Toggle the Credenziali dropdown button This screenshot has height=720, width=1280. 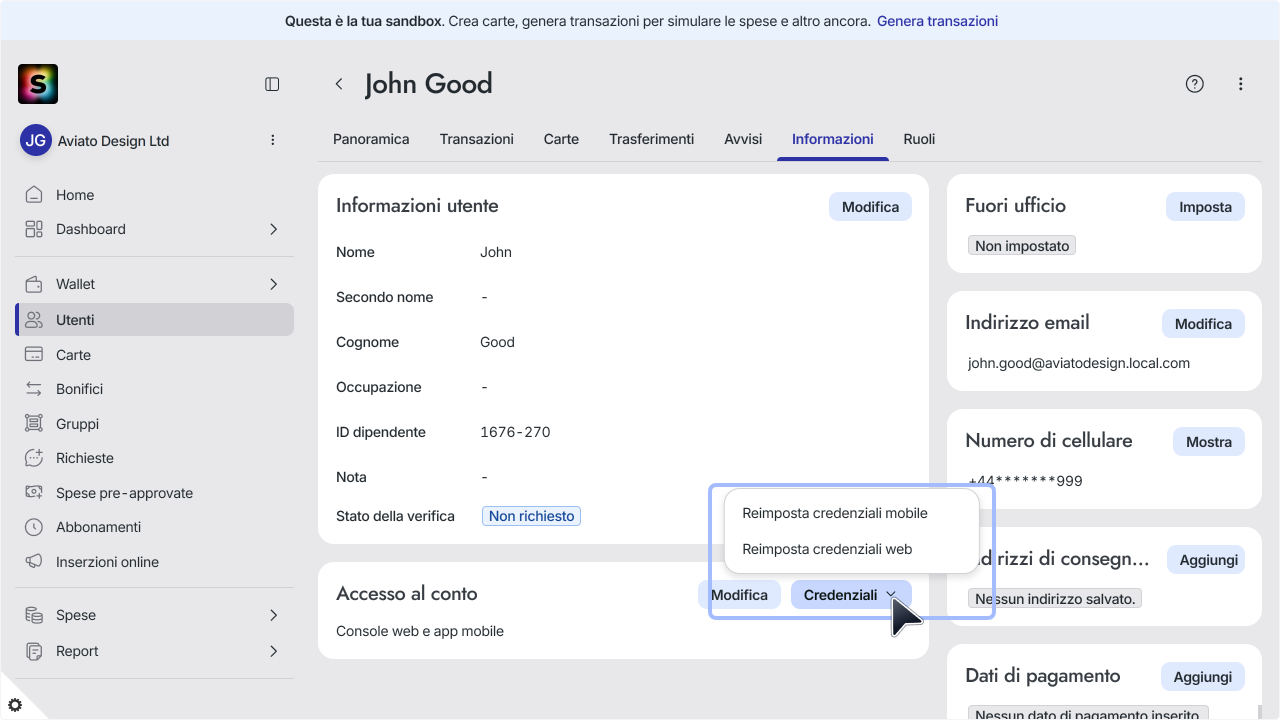click(851, 594)
